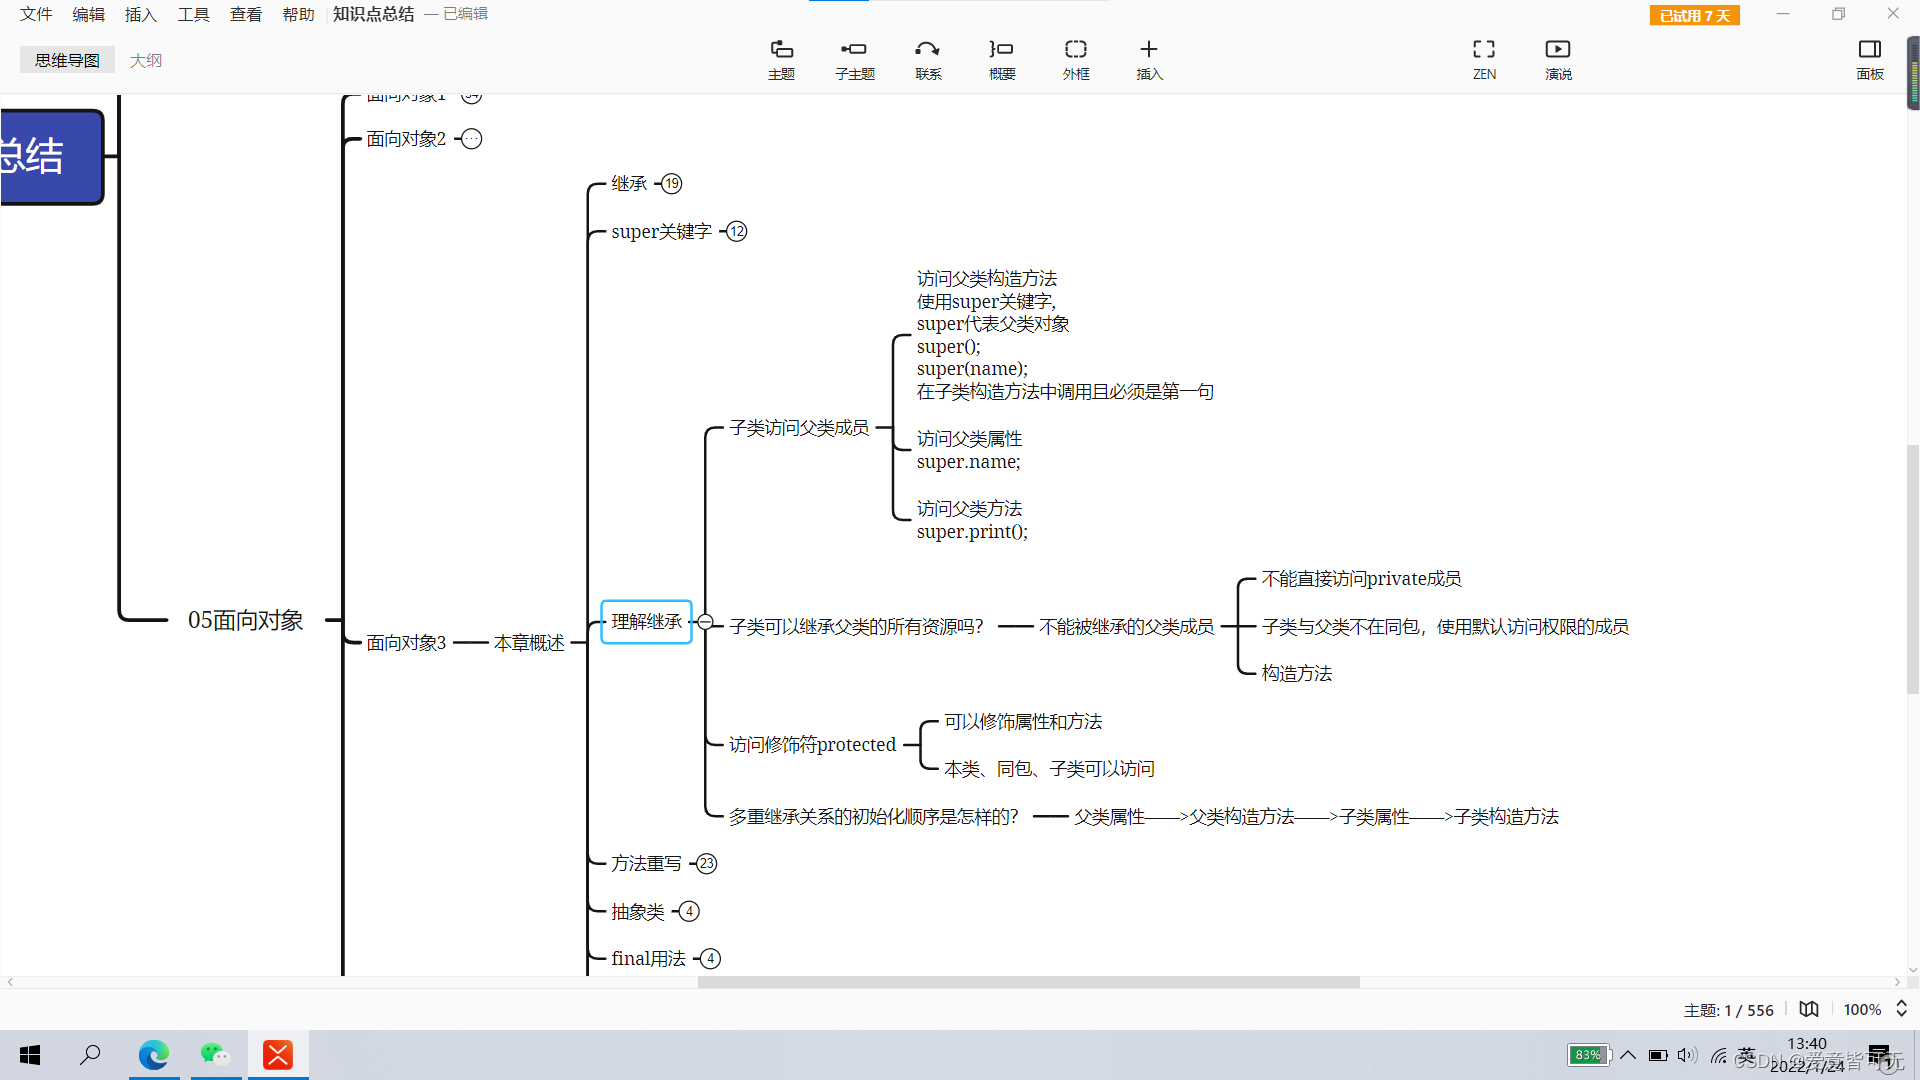Open the 查看 menu

(x=246, y=14)
